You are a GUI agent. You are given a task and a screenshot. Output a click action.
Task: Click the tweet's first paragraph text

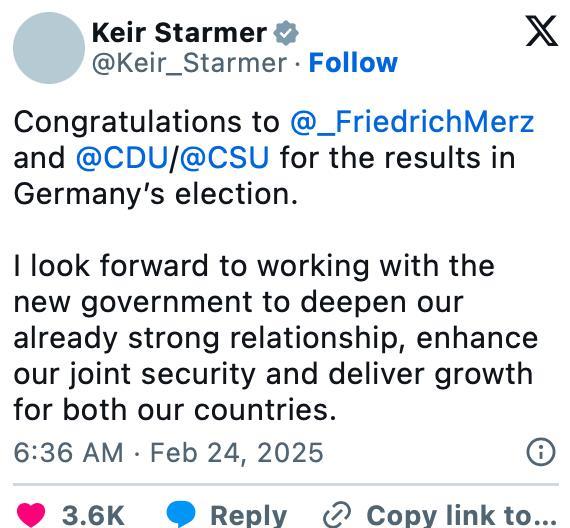[x=274, y=158]
